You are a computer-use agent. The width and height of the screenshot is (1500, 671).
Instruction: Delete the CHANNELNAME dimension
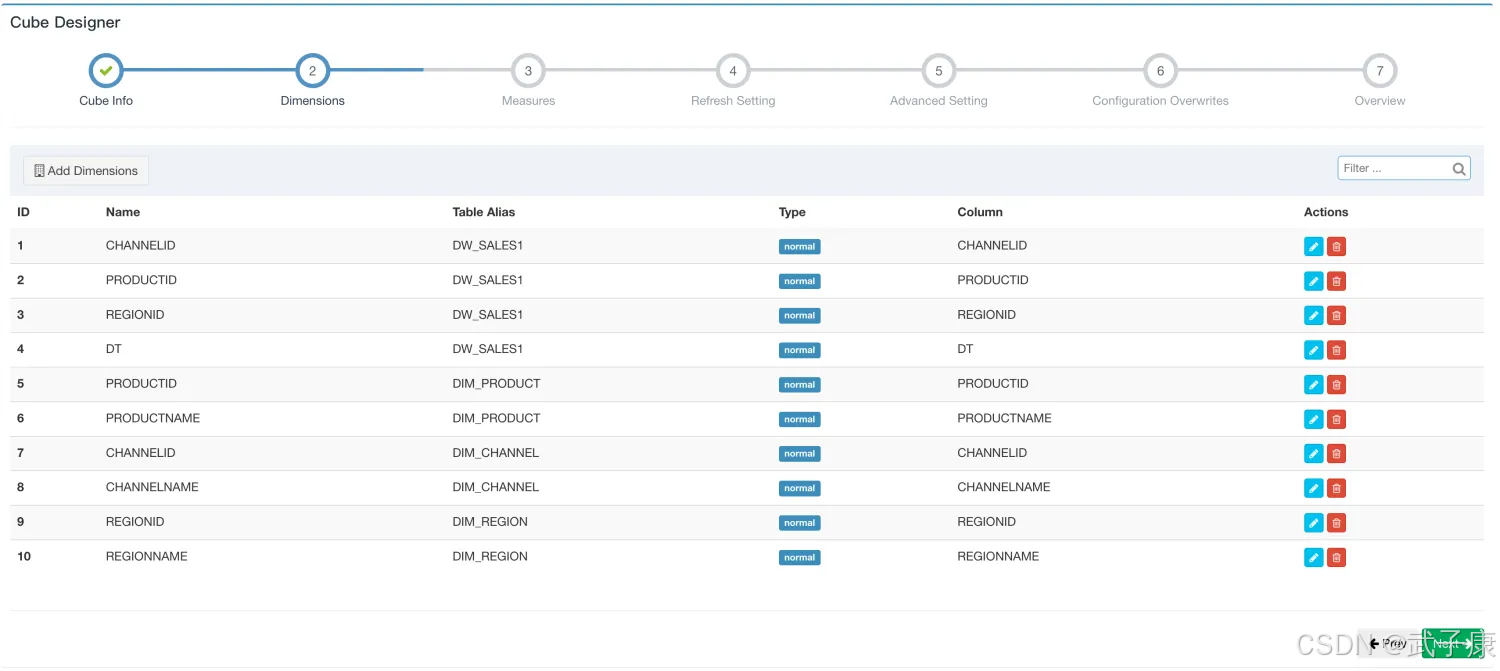(1336, 488)
